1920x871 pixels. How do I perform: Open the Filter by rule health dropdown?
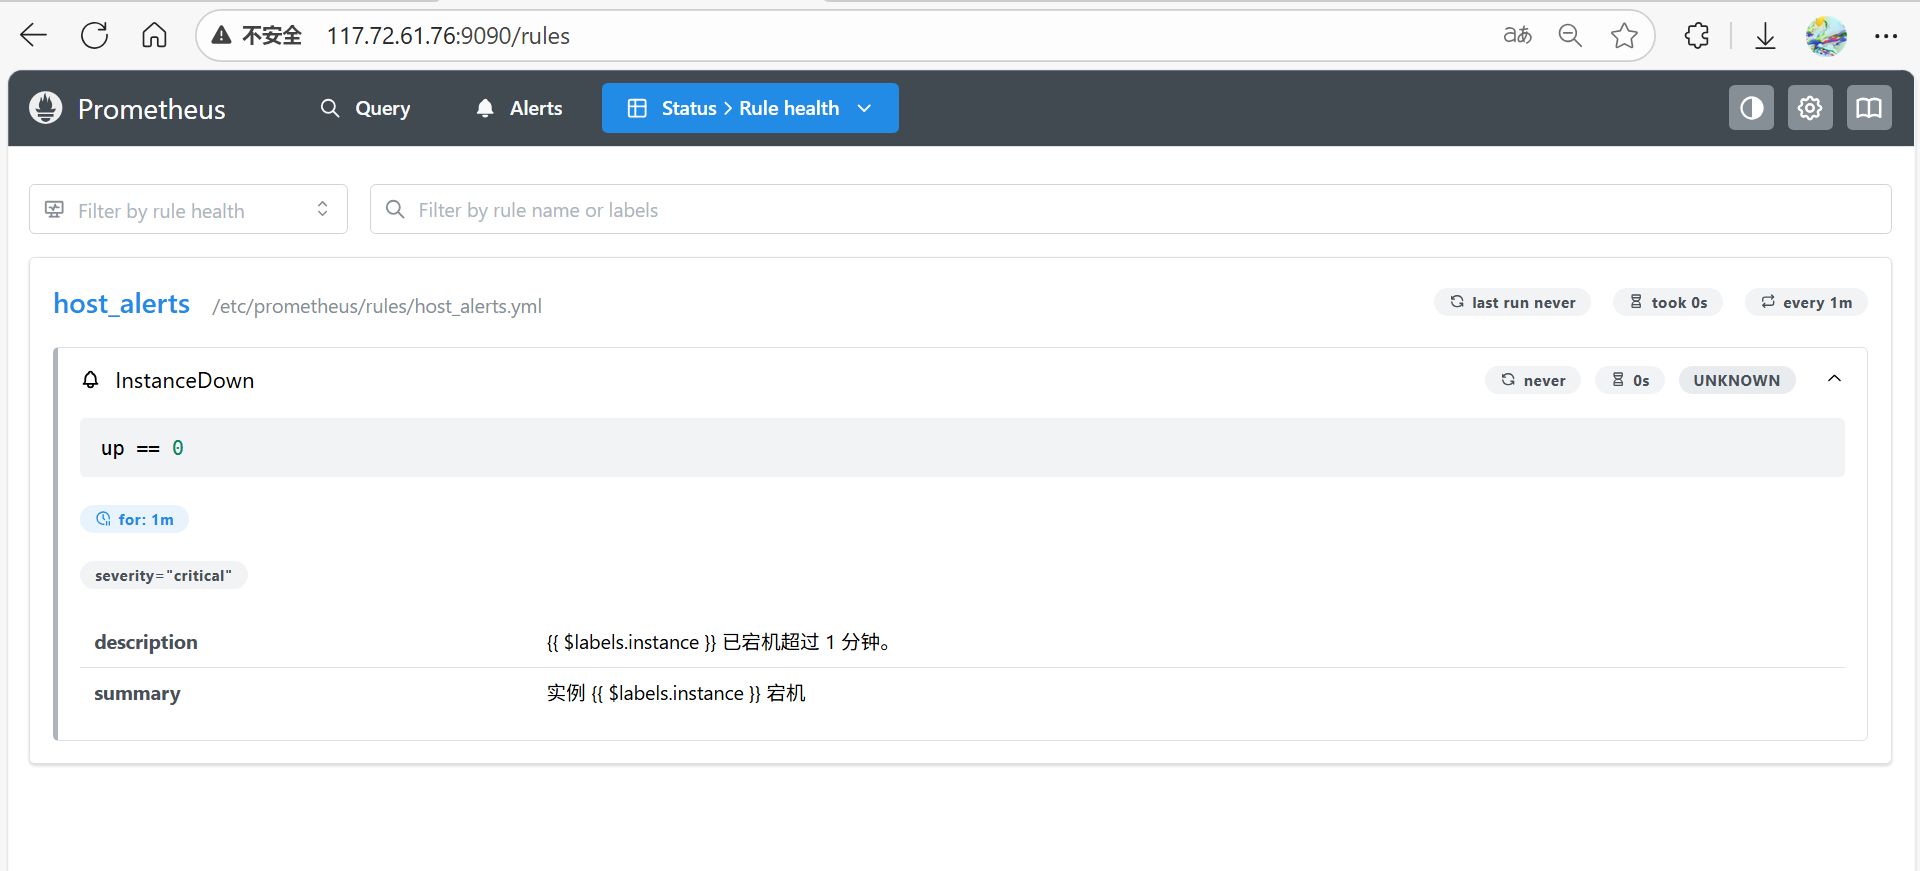[x=188, y=209]
